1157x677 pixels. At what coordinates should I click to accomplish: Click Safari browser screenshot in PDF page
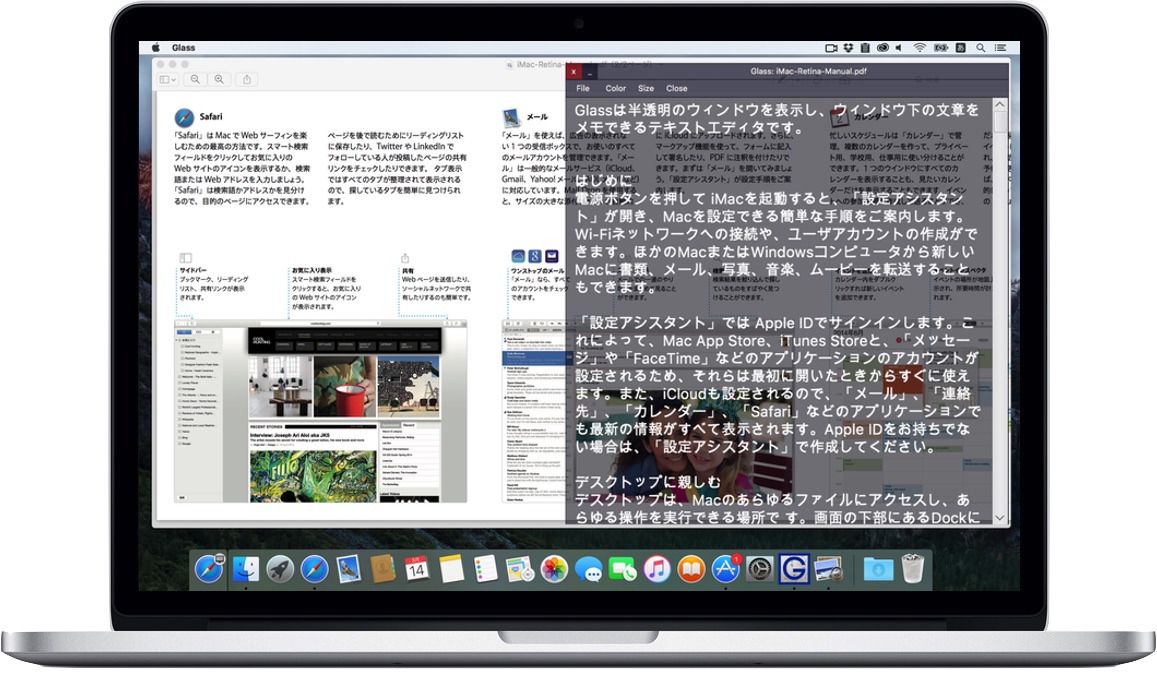321,411
